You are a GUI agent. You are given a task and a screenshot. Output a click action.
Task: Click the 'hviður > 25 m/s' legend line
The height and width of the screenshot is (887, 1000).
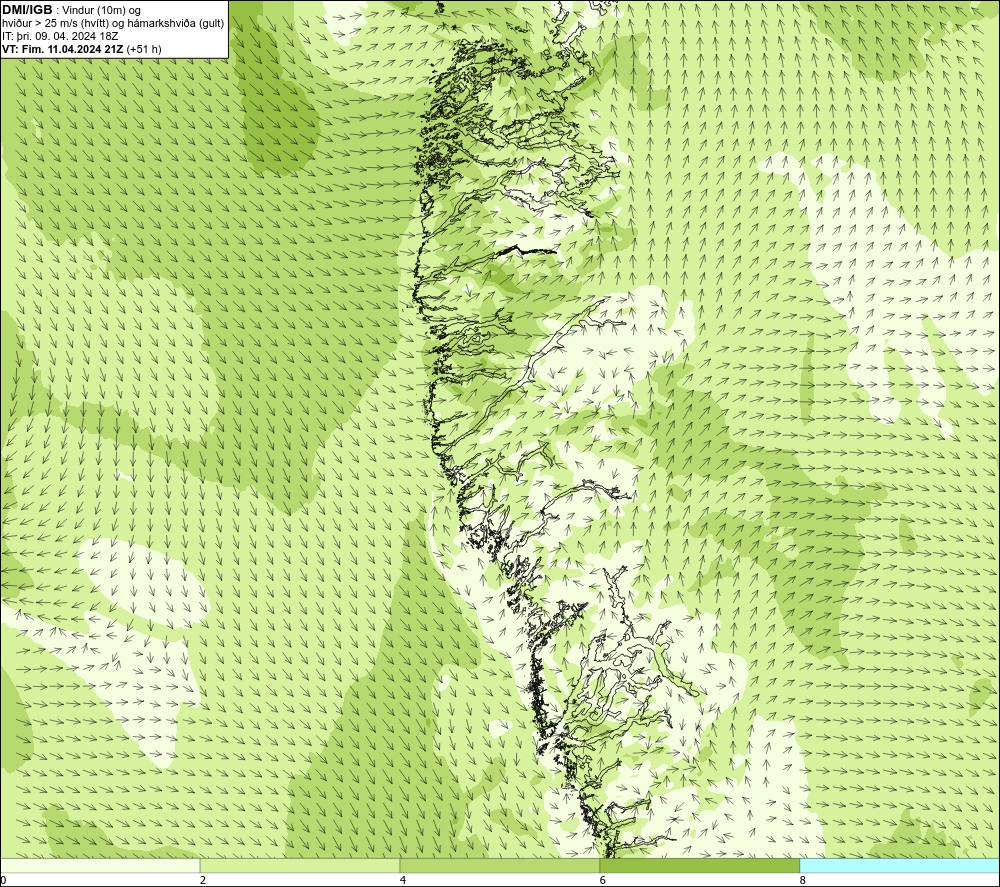[x=113, y=23]
